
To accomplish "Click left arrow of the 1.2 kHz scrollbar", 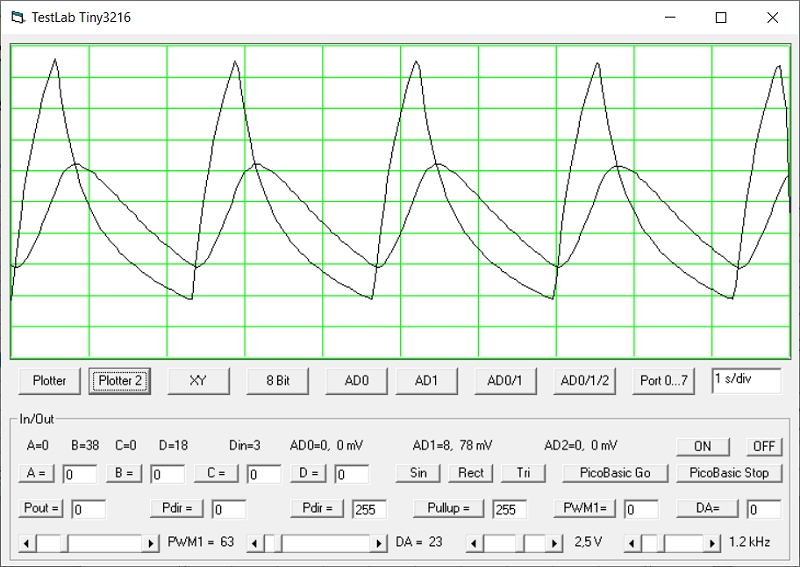I will coord(631,543).
